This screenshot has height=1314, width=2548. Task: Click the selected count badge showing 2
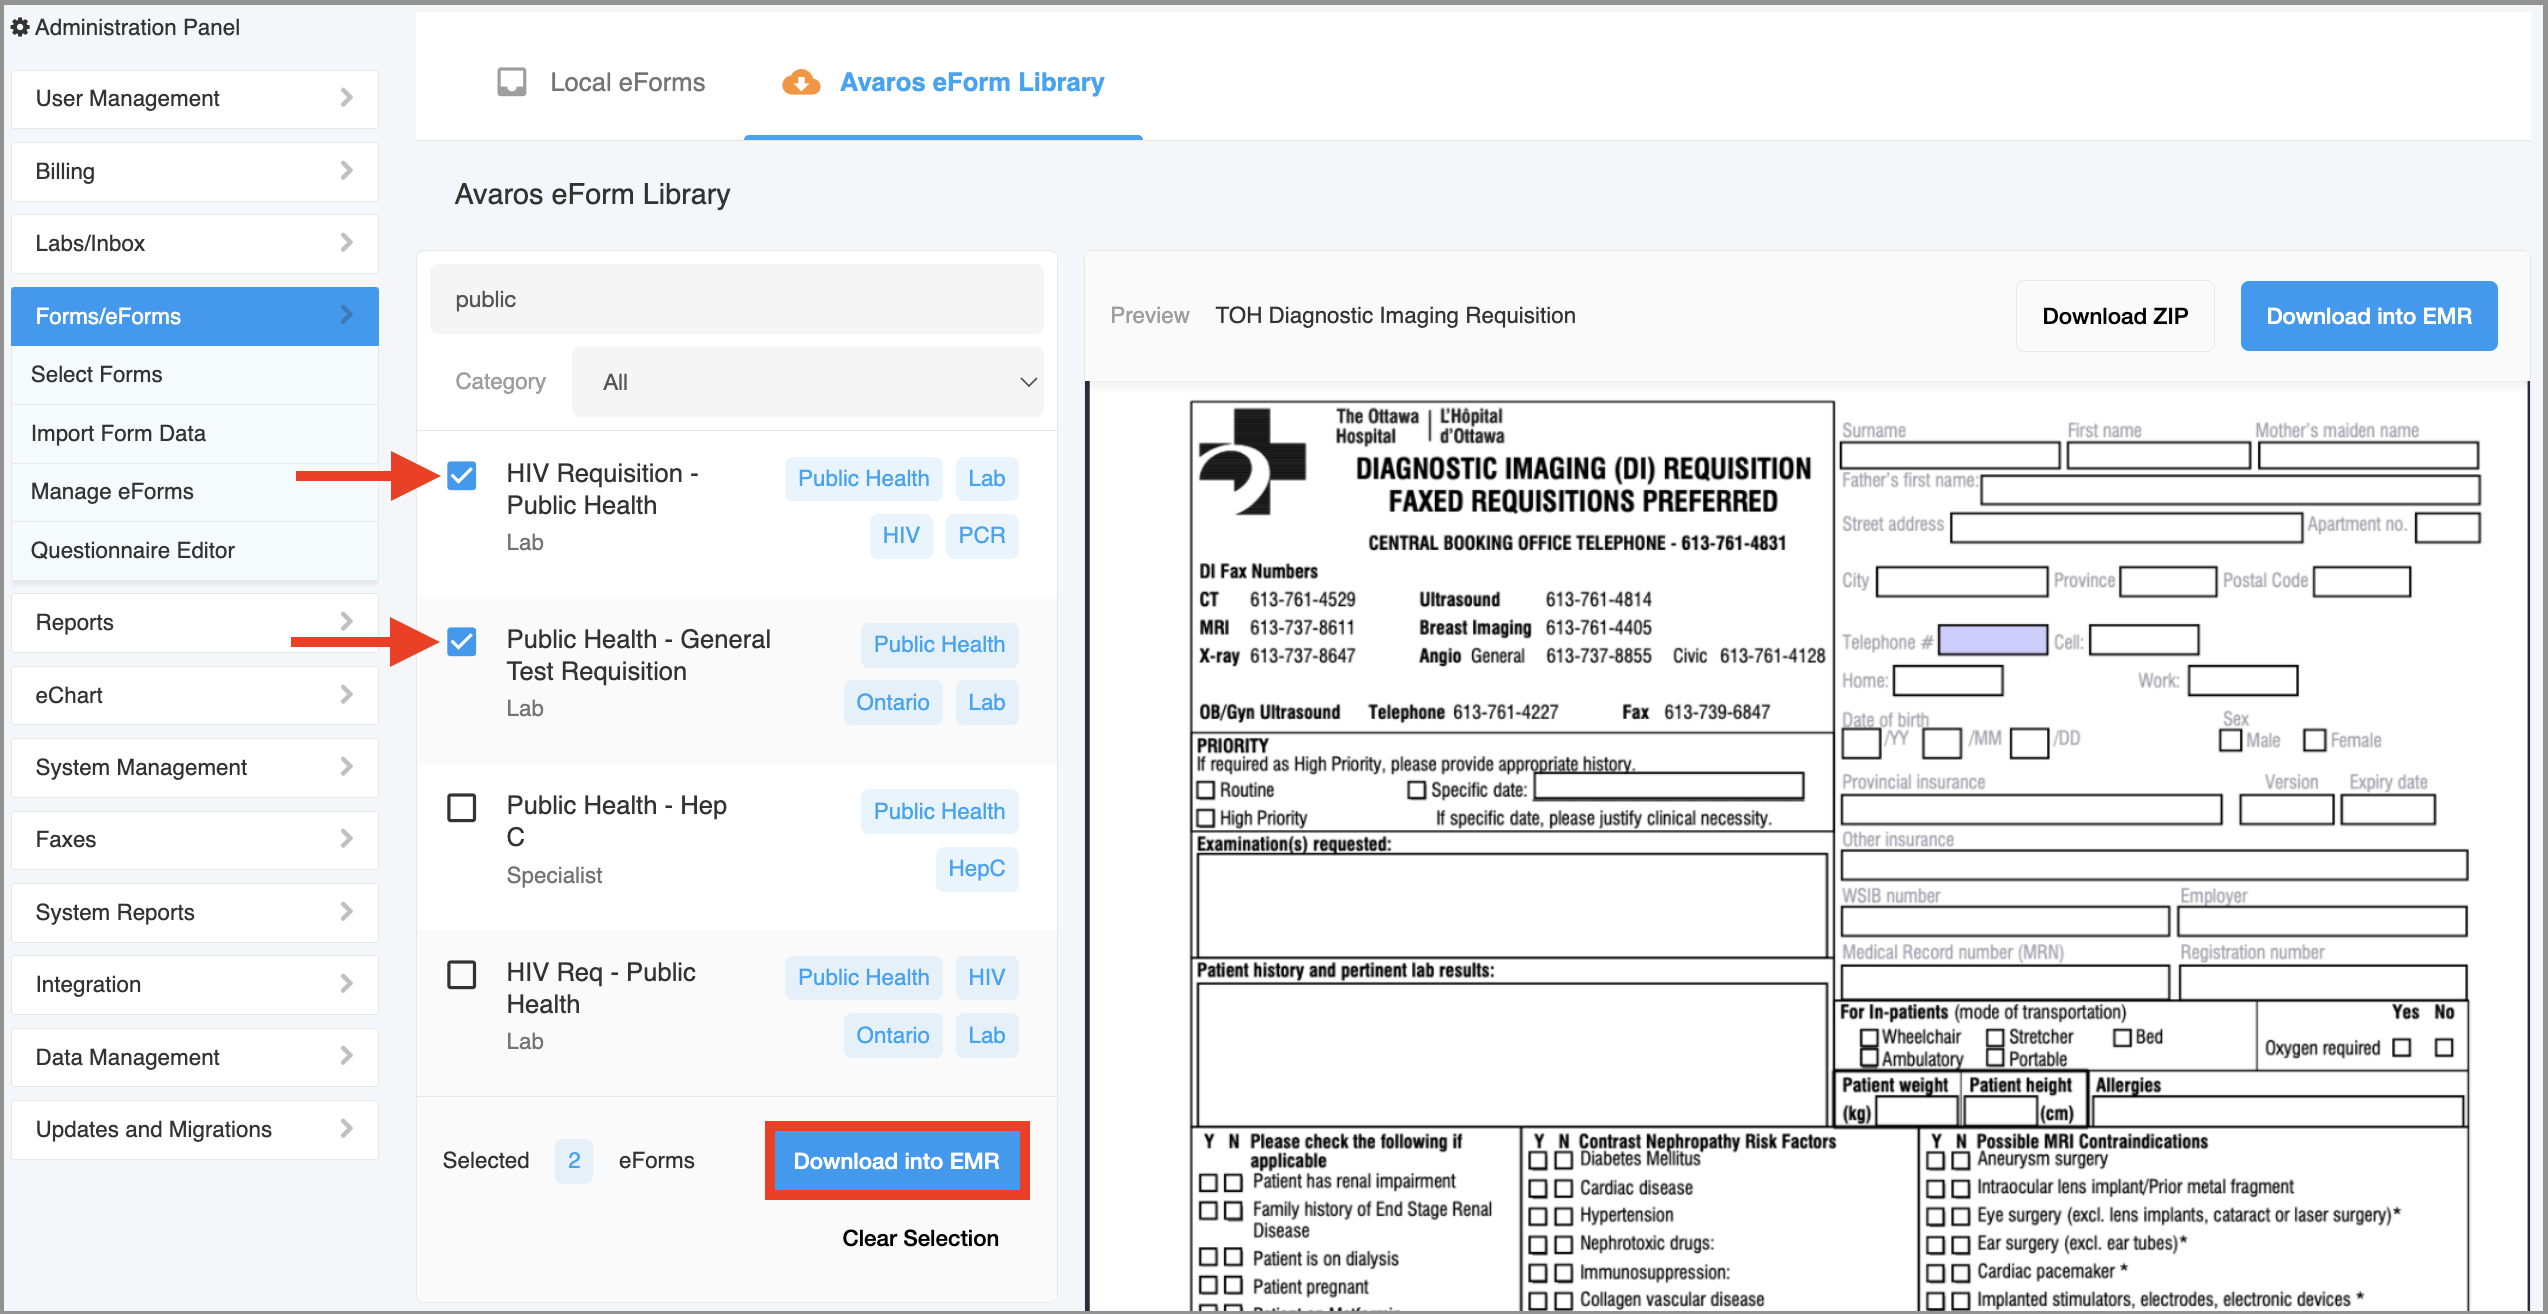pos(574,1160)
